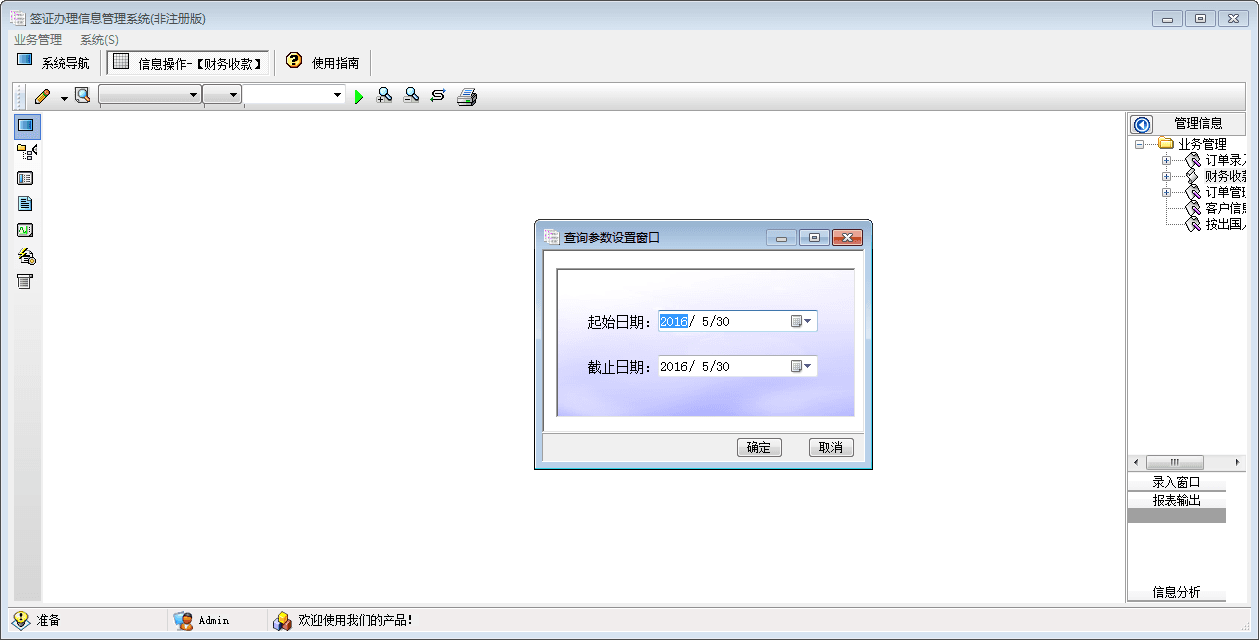The width and height of the screenshot is (1259, 640).
Task: Switch to the 系统导航 tab
Action: (x=54, y=63)
